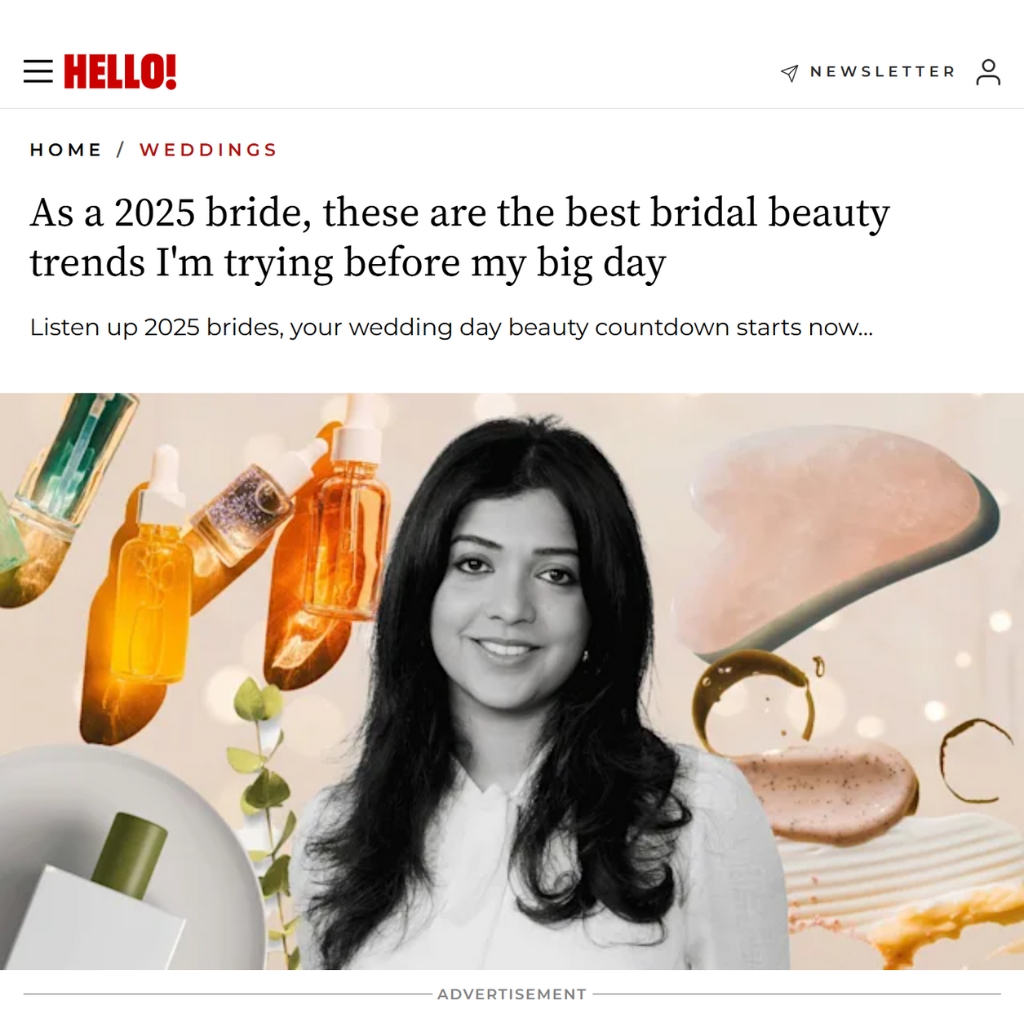
Task: Click the breadcrumb slash separator
Action: click(x=120, y=150)
